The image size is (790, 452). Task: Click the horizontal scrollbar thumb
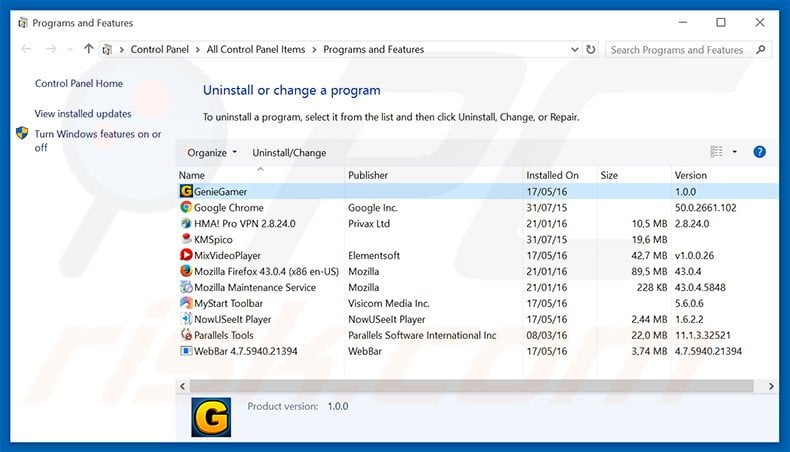[472, 386]
